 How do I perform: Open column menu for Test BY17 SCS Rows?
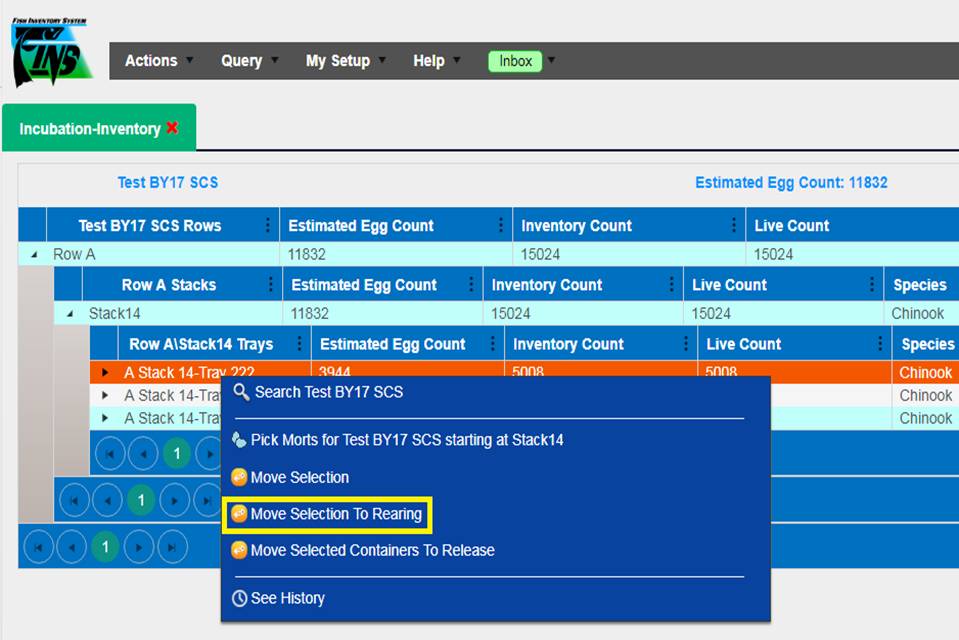pos(267,225)
